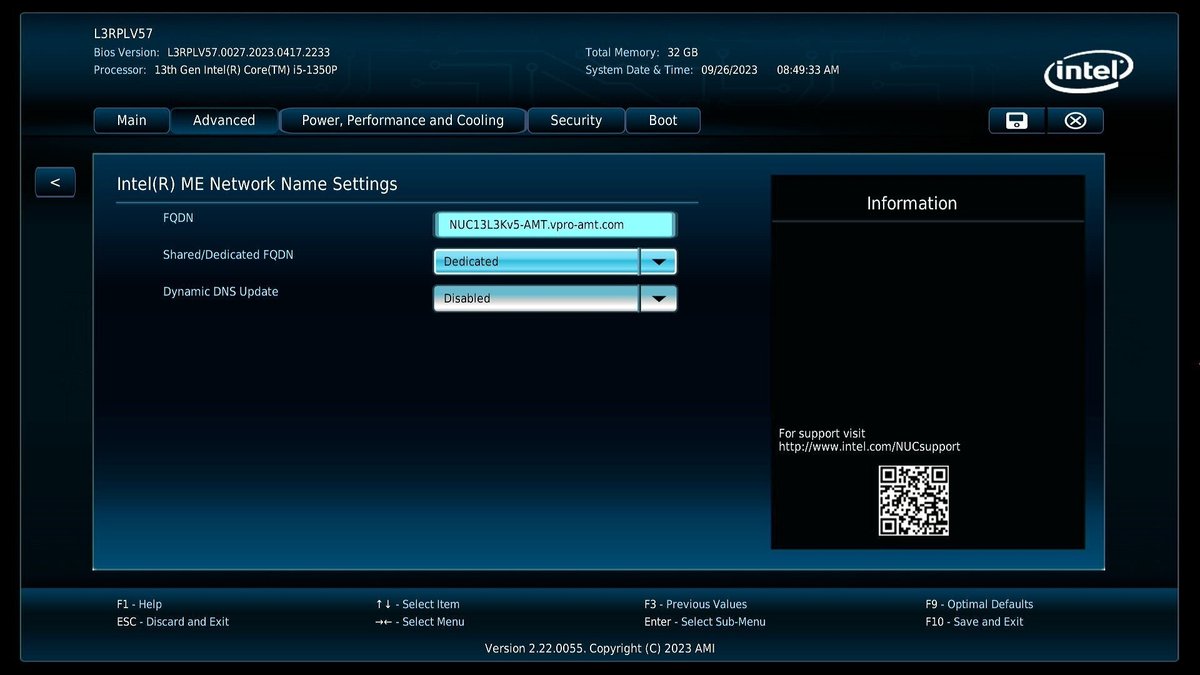Go back with the left chevron button
This screenshot has width=1200, height=675.
point(55,182)
